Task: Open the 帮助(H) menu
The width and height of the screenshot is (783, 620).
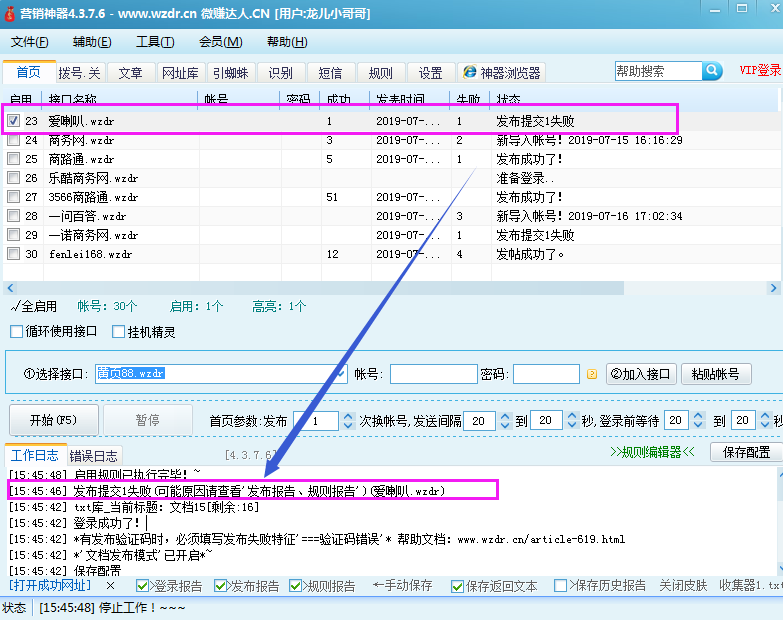Action: (x=287, y=42)
